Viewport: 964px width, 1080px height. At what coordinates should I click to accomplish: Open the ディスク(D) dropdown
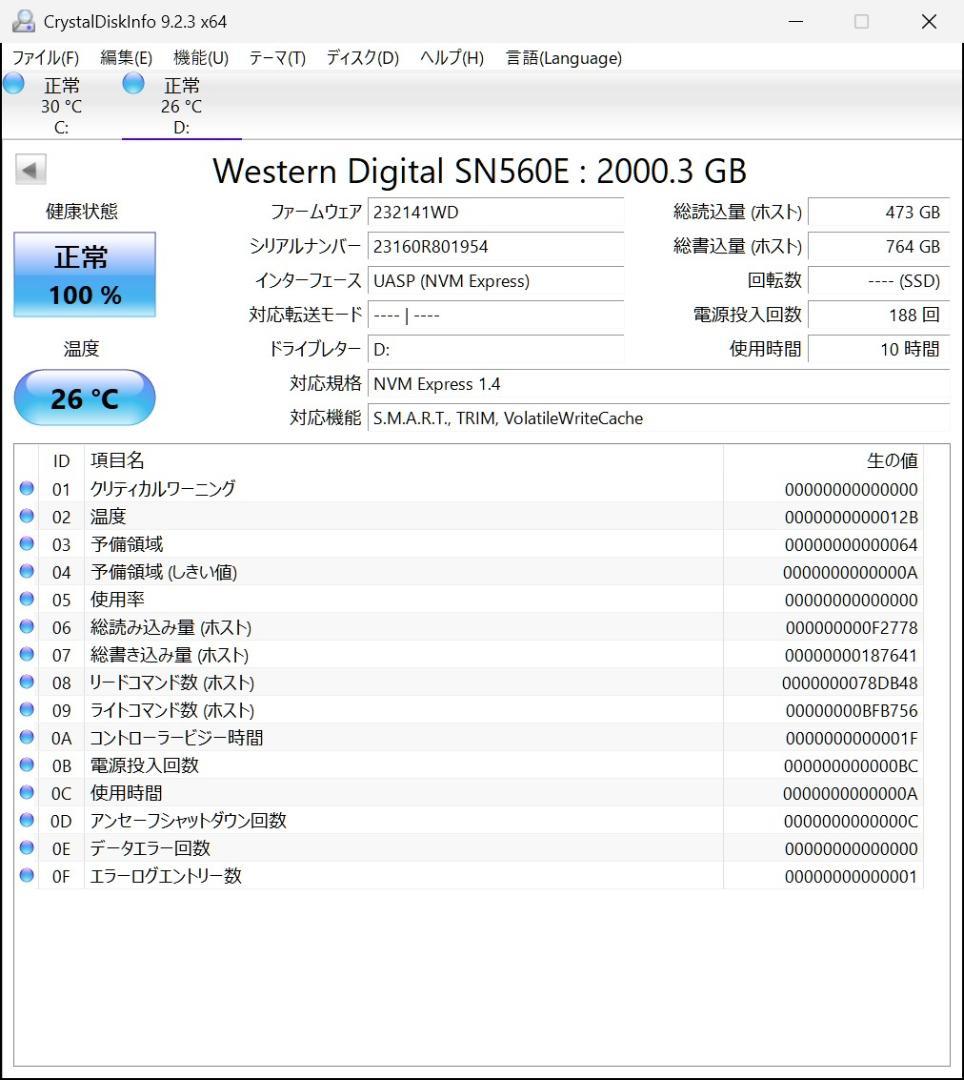pyautogui.click(x=360, y=58)
